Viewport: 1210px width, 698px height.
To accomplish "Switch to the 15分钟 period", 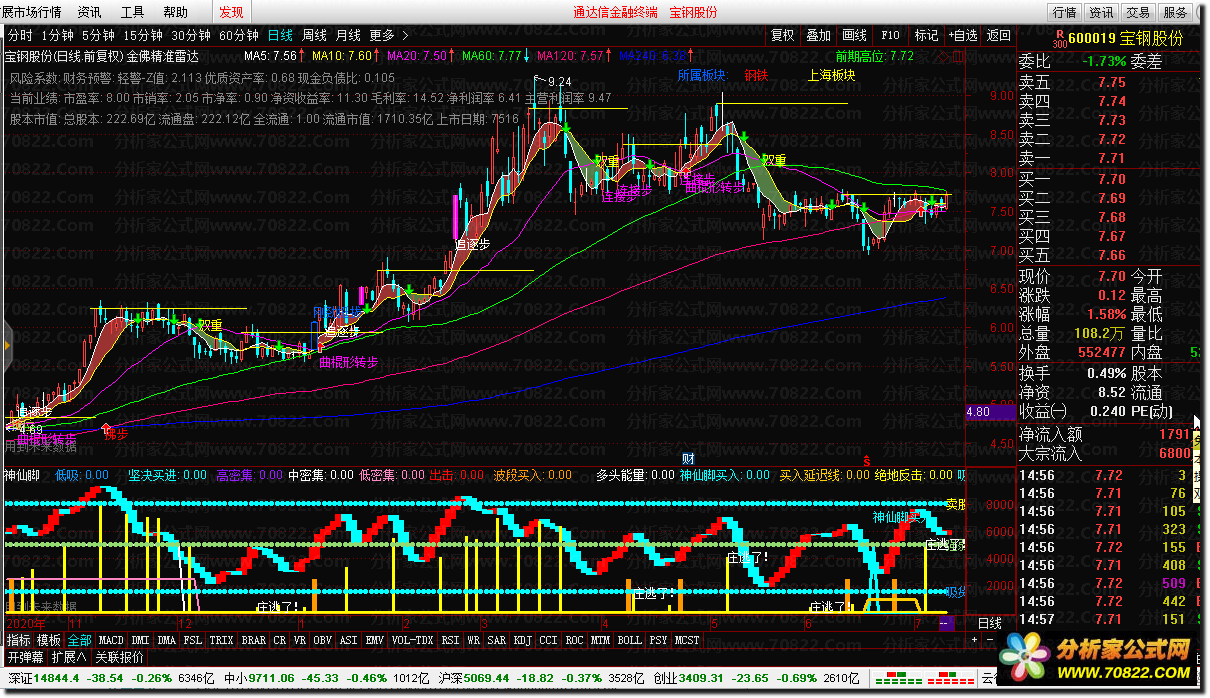I will click(x=143, y=35).
